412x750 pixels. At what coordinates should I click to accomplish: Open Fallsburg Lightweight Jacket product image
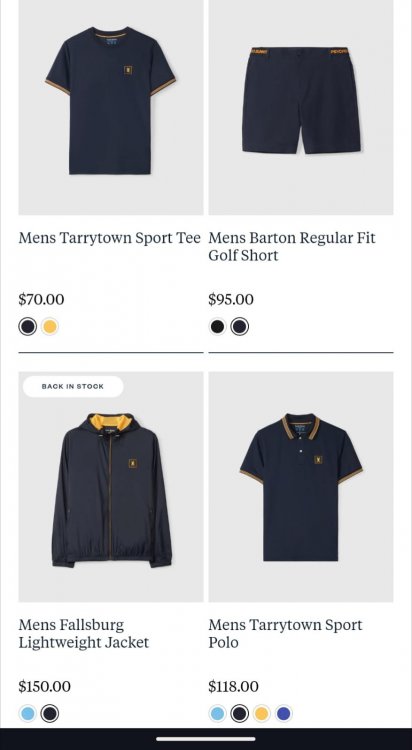point(111,487)
